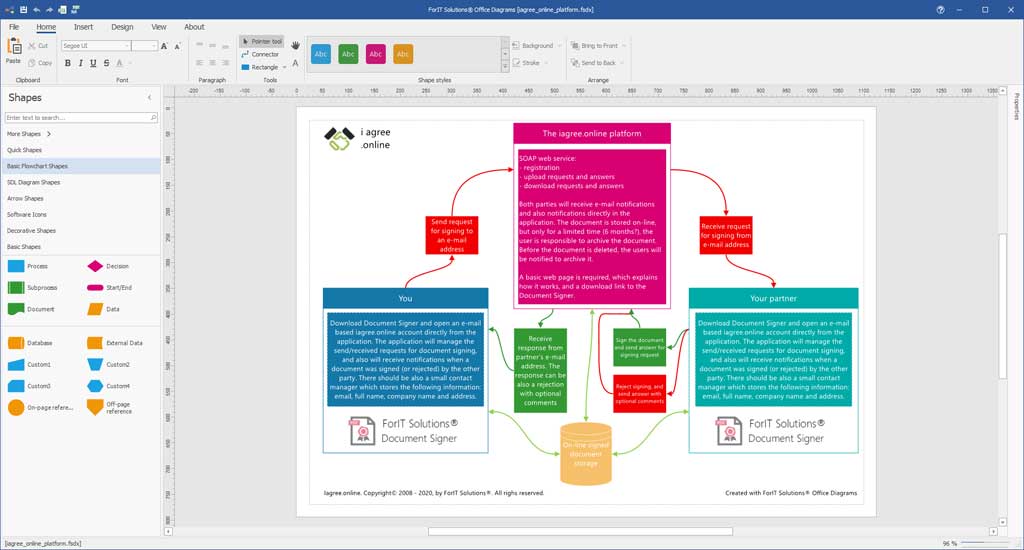Viewport: 1024px width, 550px height.
Task: Toggle bold formatting
Action: pos(67,63)
